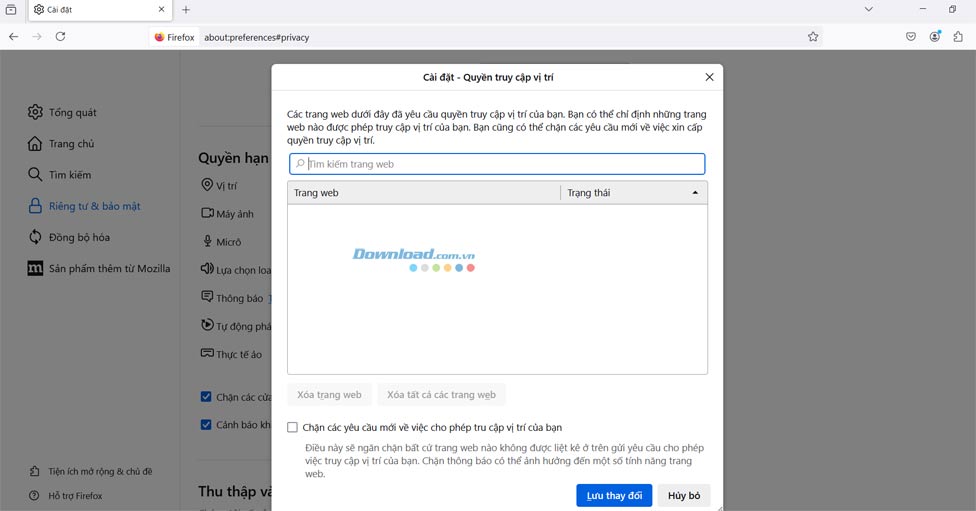Sort by Trạng thái column header
This screenshot has width=976, height=511.
(x=634, y=193)
